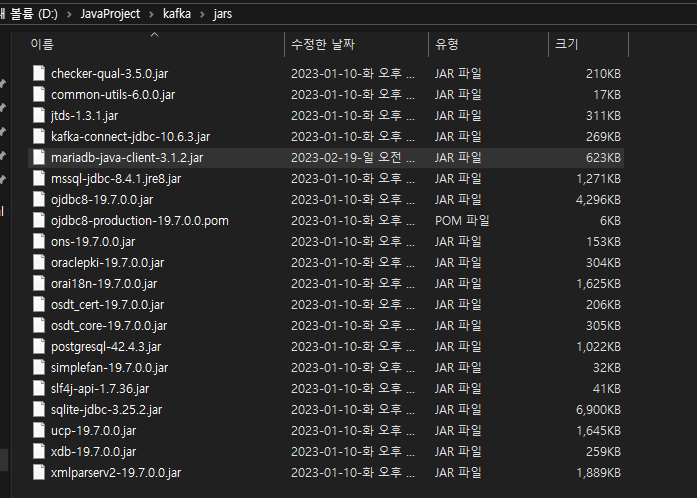697x498 pixels.
Task: Select file name checker-qual-3.5.0.jar
Action: tap(109, 73)
